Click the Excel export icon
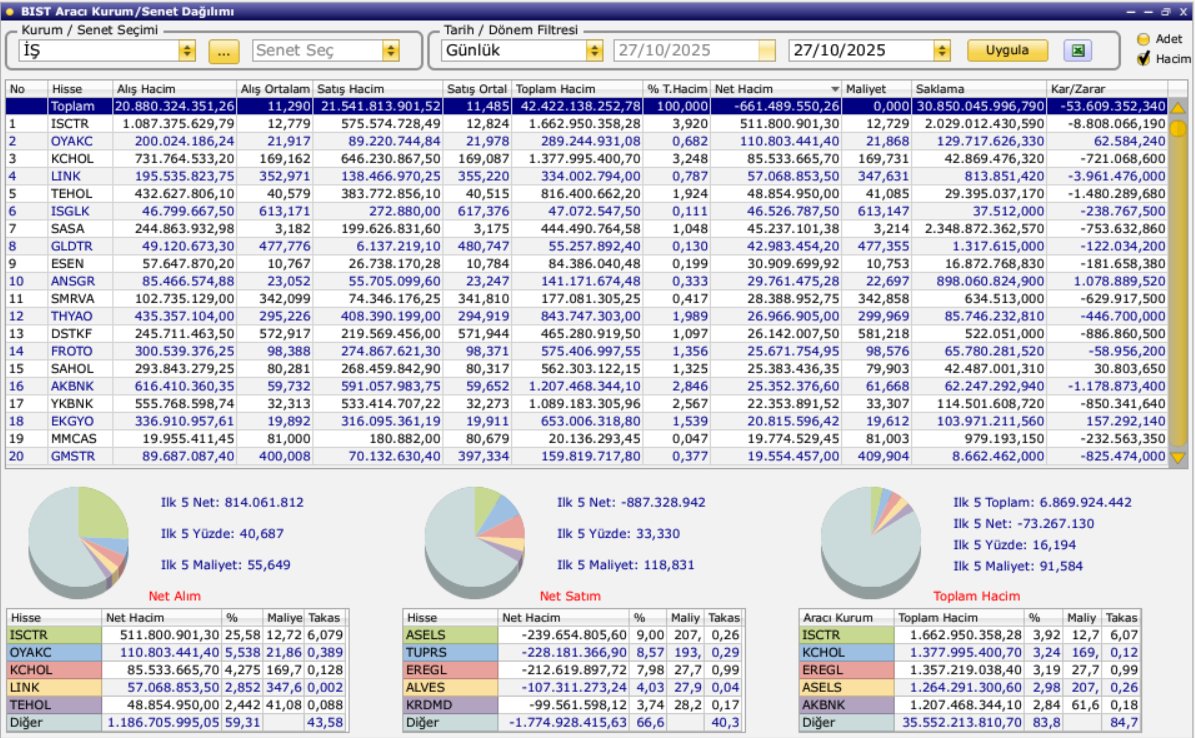Image resolution: width=1195 pixels, height=738 pixels. coord(1078,50)
